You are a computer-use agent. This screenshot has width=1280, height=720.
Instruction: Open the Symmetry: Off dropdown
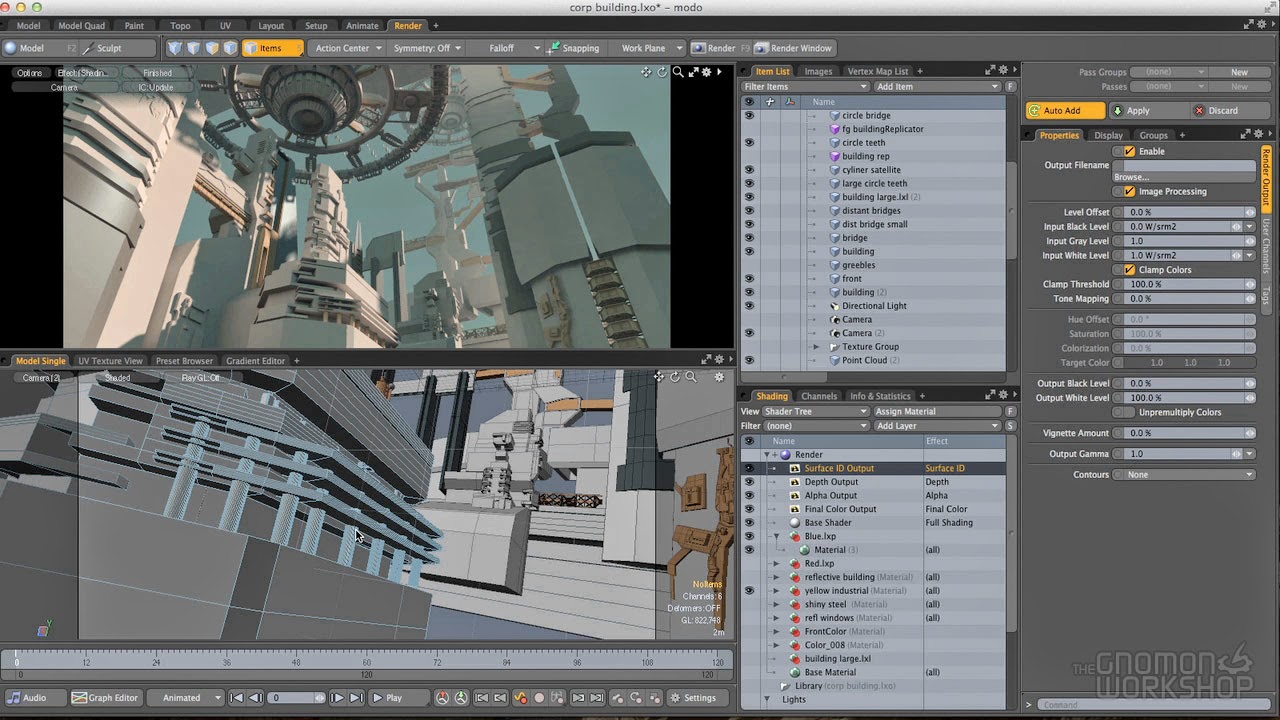pos(427,47)
